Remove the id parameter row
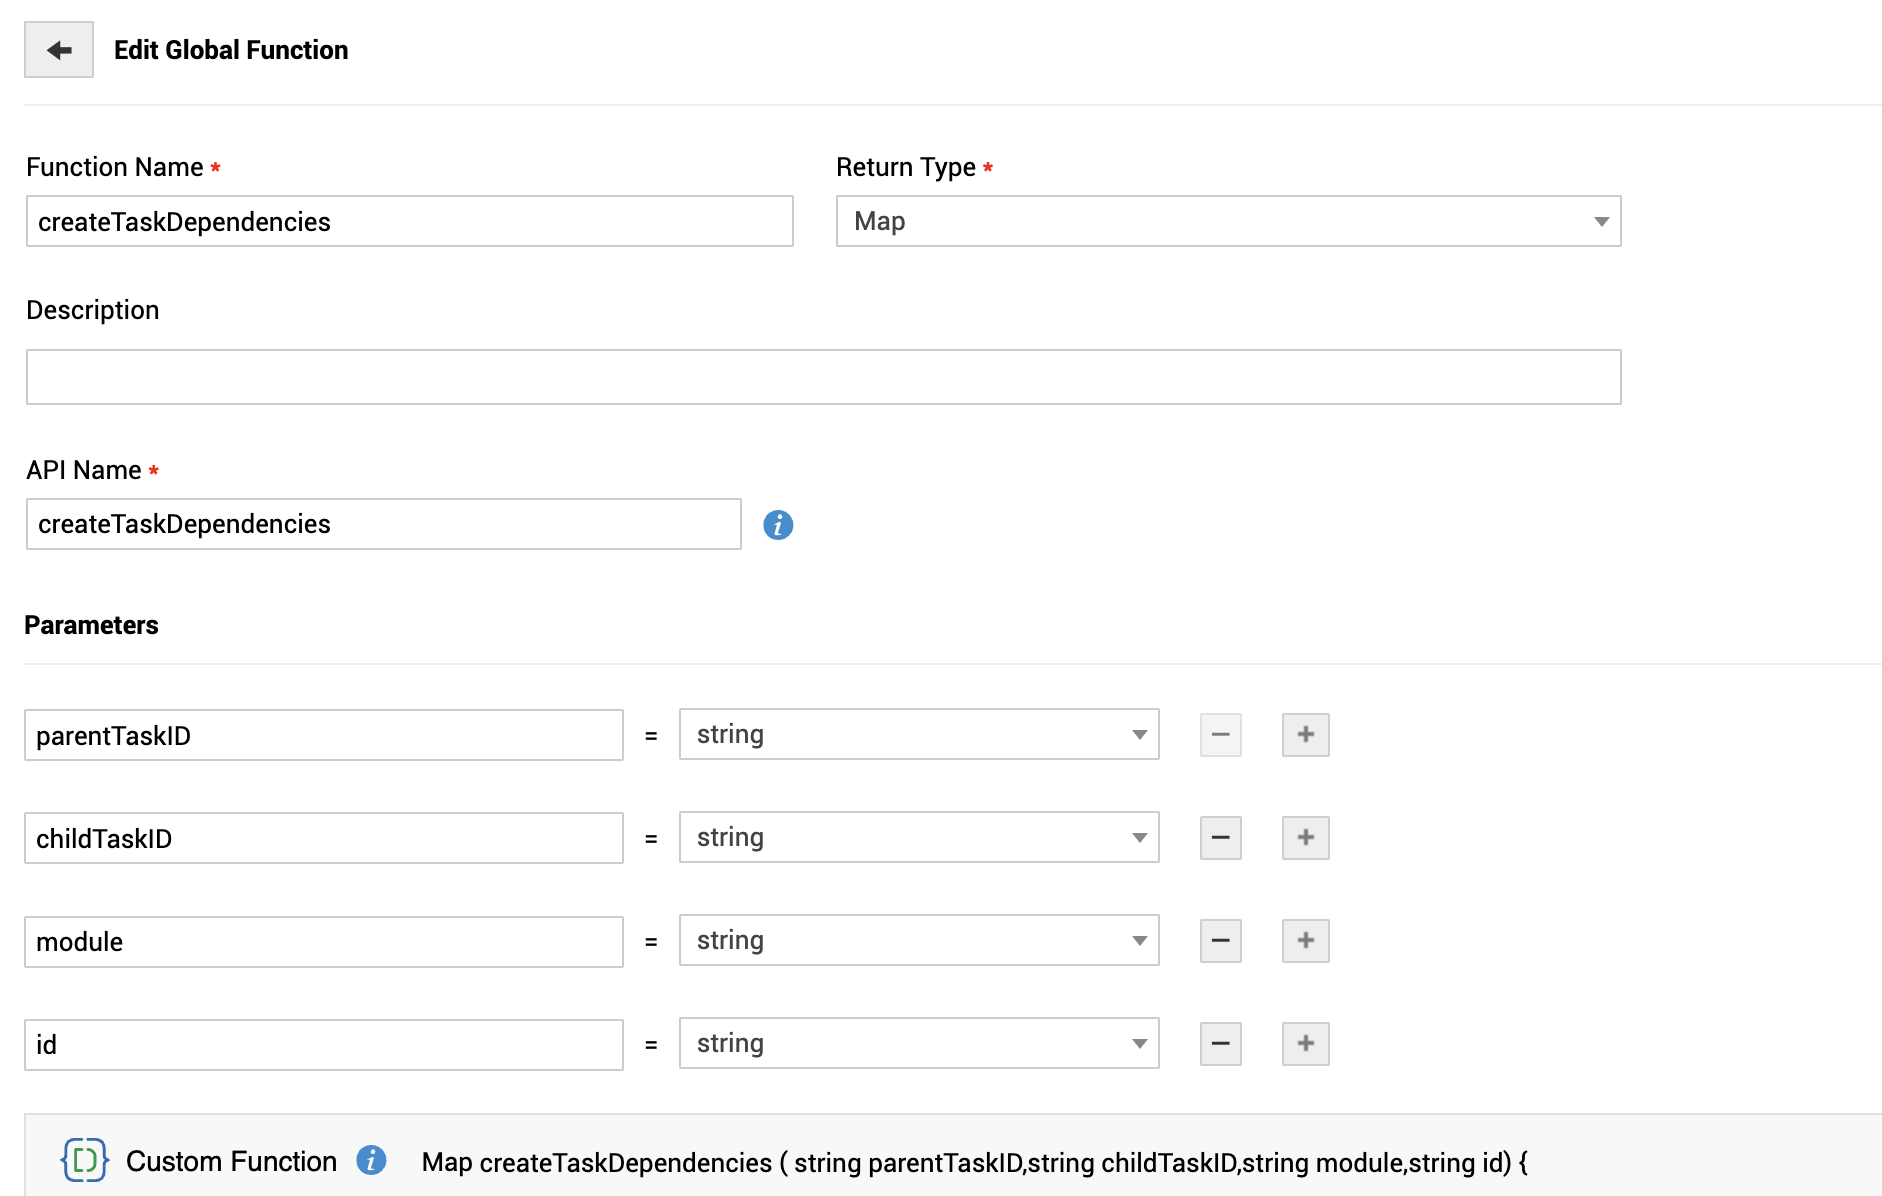 tap(1220, 1044)
